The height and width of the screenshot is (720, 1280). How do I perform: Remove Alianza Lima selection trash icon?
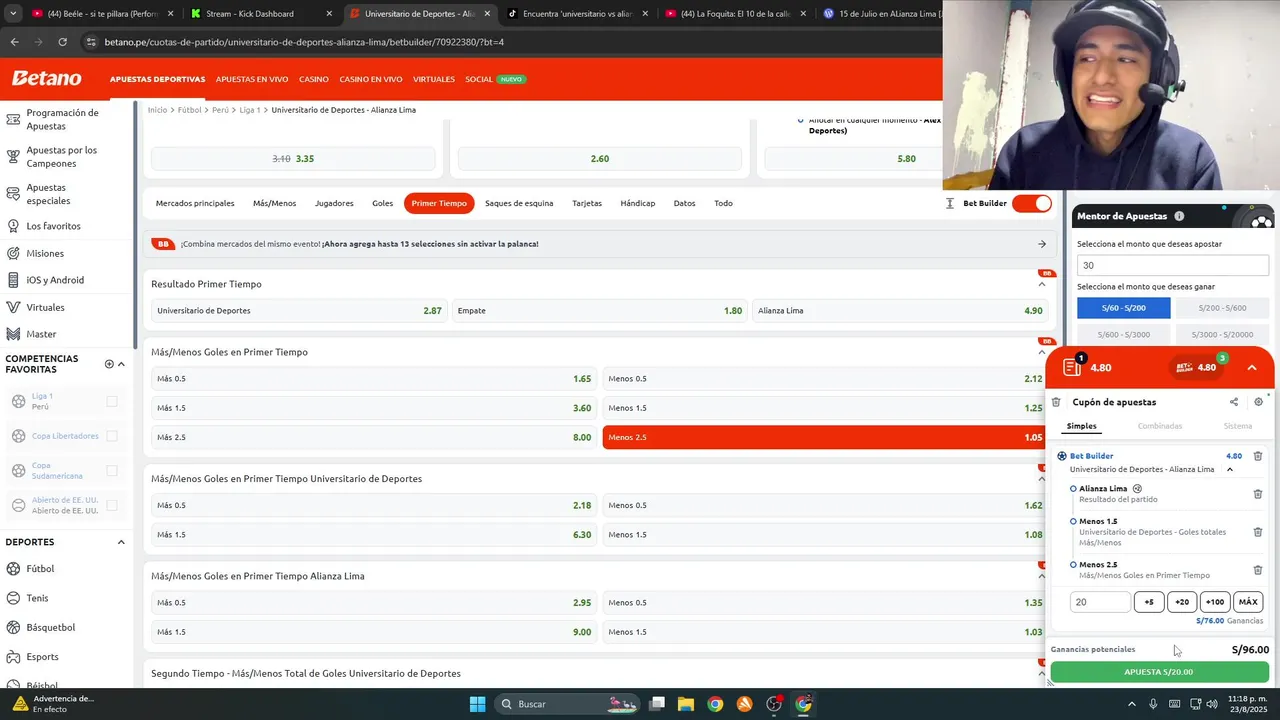coord(1258,494)
